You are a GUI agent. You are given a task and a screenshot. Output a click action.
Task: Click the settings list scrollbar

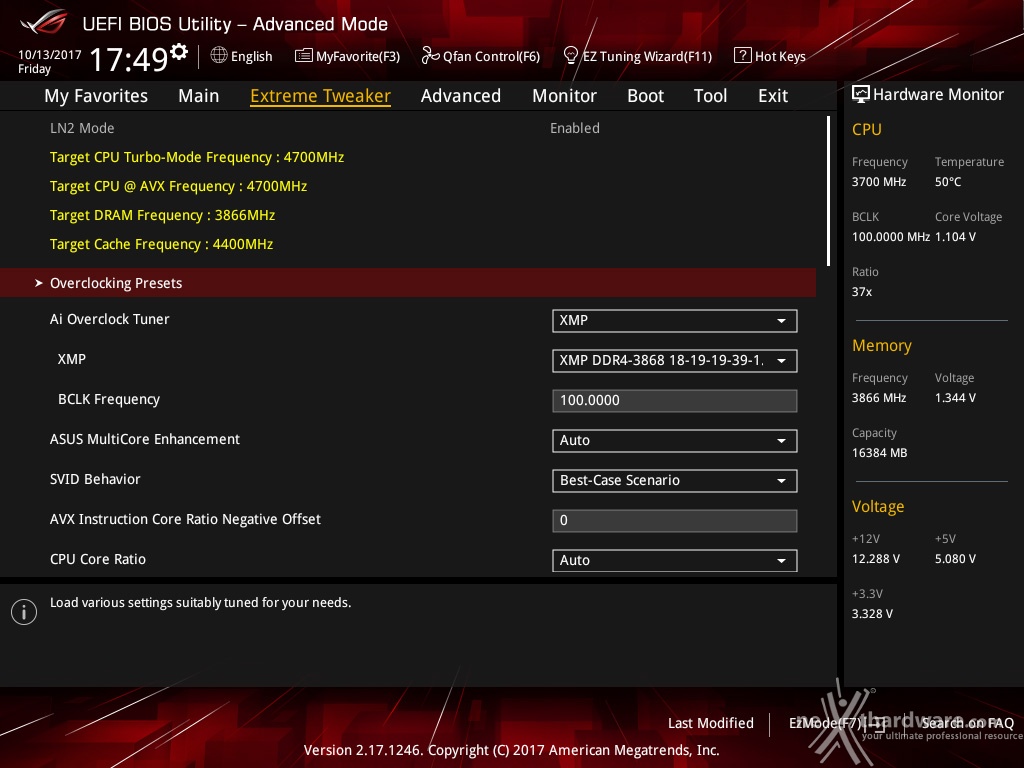(x=828, y=191)
